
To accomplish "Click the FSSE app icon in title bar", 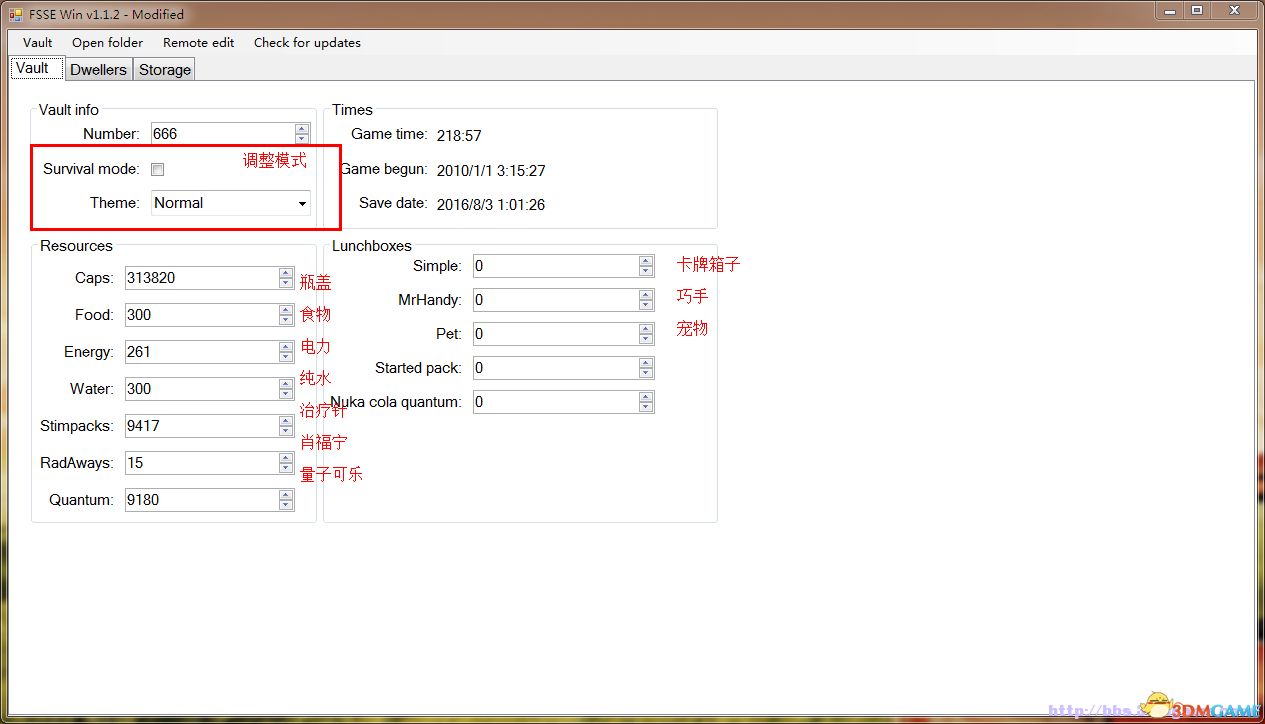I will (x=15, y=15).
